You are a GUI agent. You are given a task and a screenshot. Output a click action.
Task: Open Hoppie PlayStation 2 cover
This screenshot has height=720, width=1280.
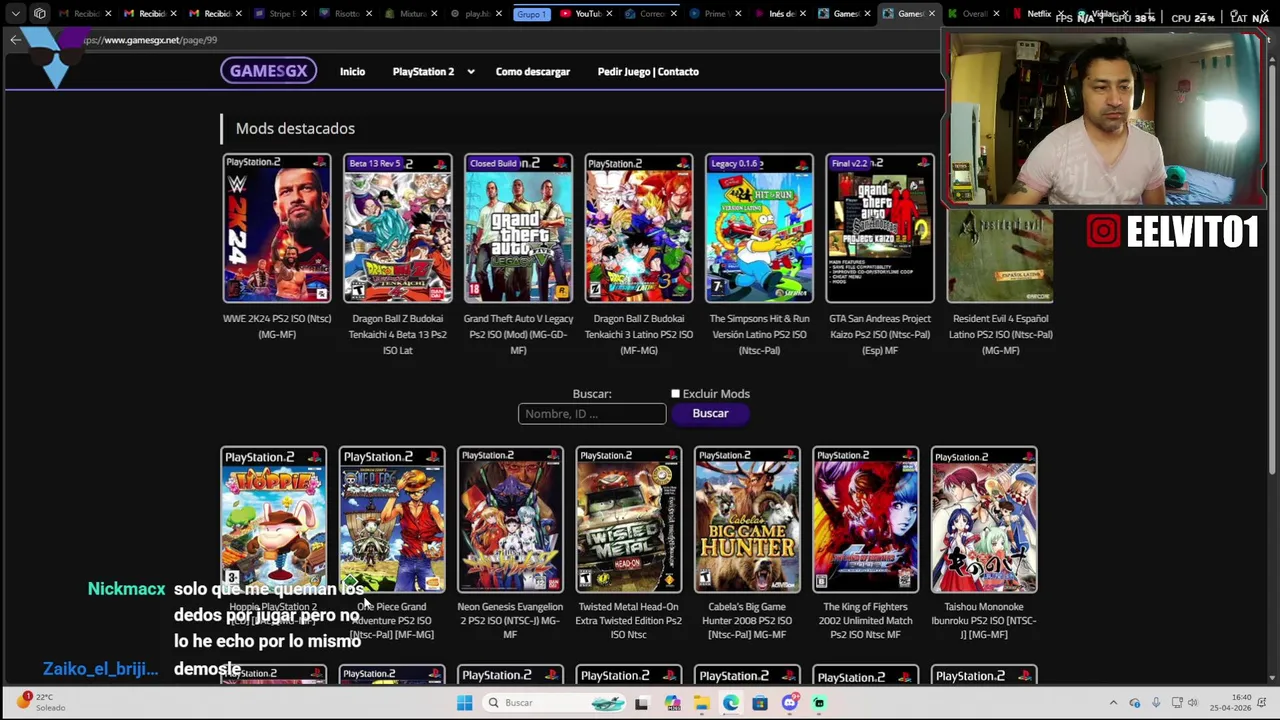coord(274,520)
